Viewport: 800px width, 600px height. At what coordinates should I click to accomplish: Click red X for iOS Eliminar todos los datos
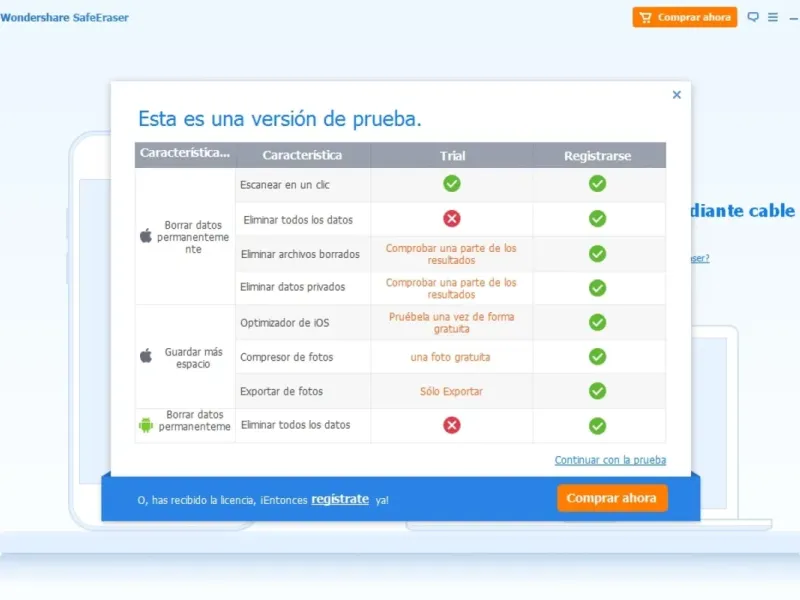[452, 219]
